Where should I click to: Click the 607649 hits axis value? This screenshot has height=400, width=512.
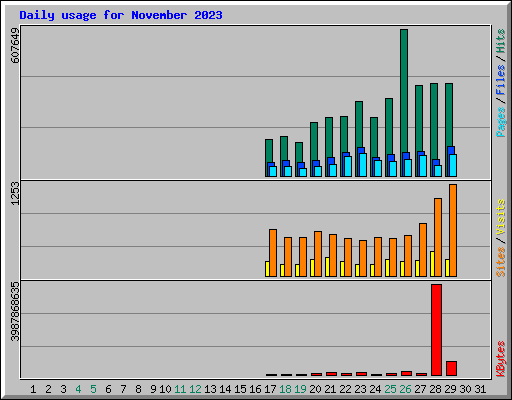click(x=15, y=46)
